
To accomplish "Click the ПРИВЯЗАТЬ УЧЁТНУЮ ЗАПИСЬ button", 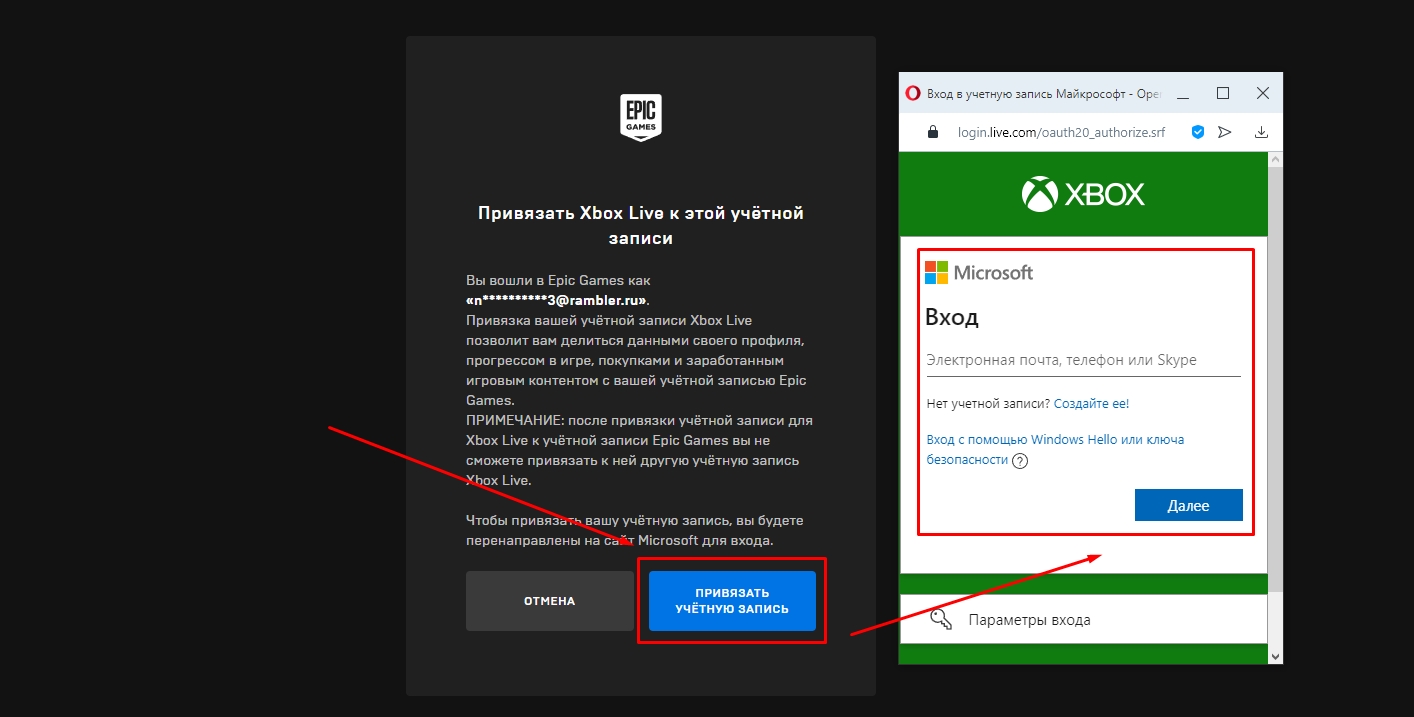I will point(732,601).
